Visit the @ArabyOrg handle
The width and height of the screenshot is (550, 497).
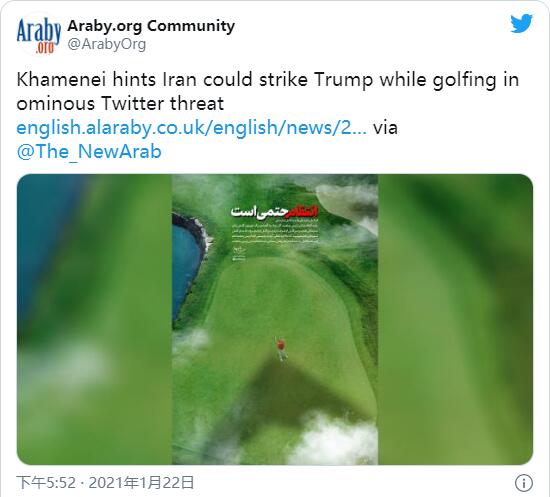point(106,45)
